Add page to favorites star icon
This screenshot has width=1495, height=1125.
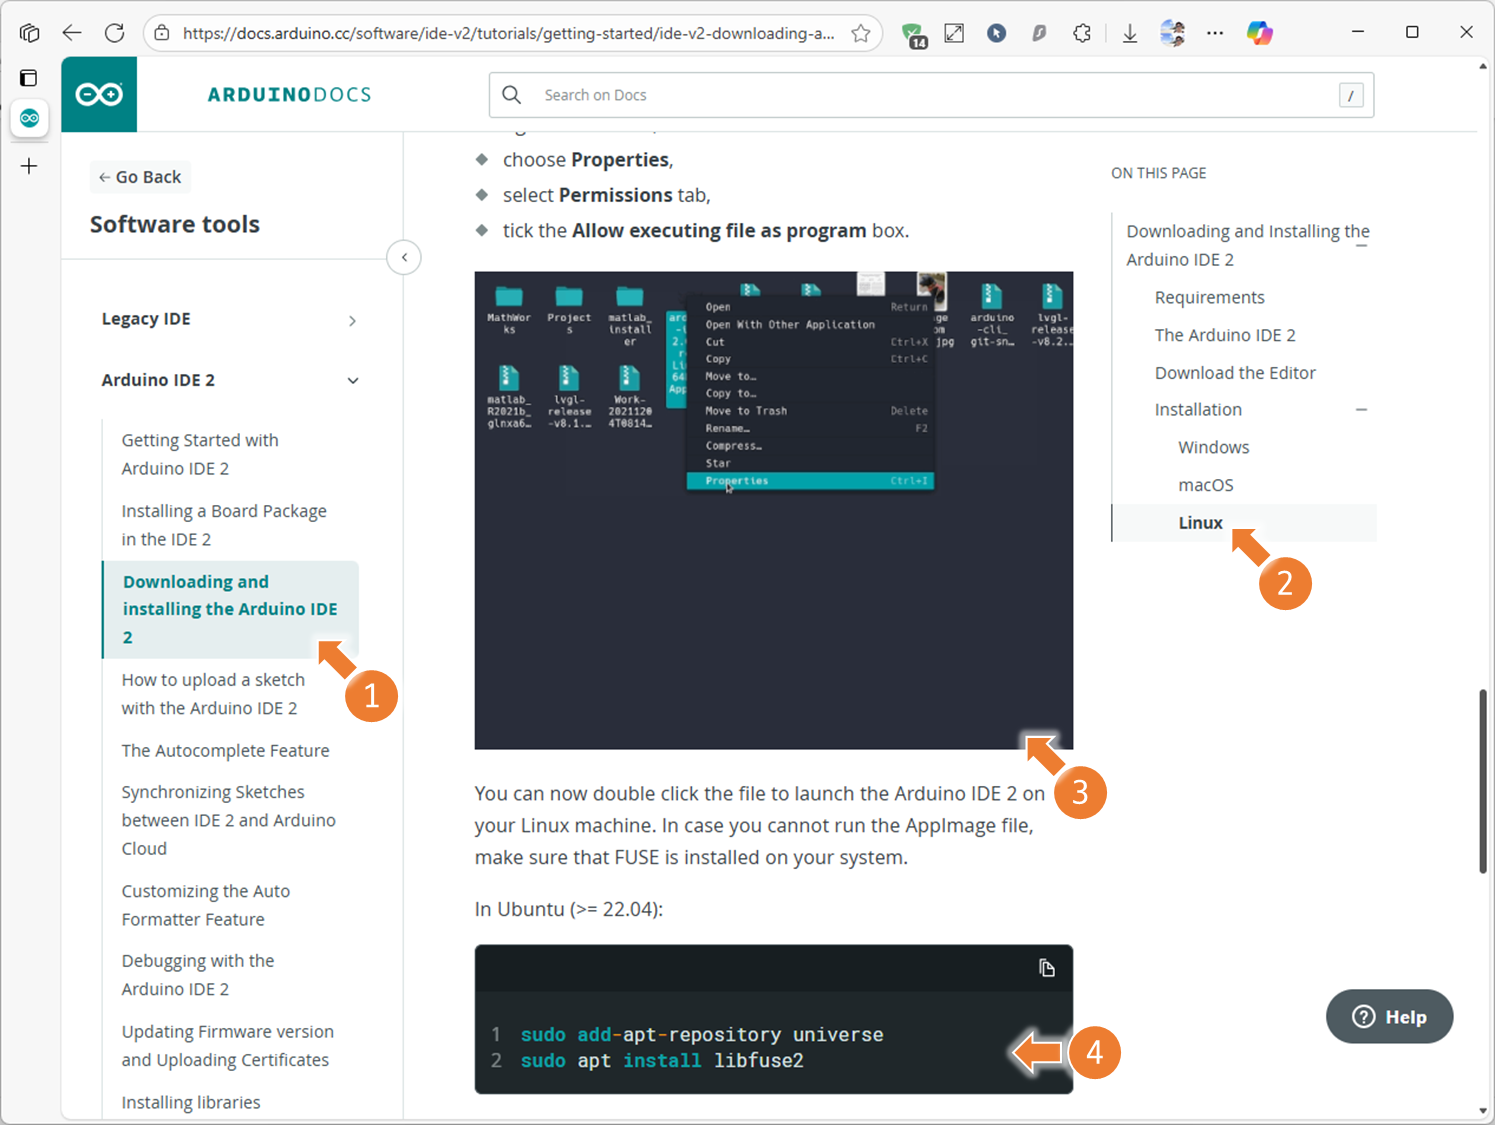[x=860, y=33]
